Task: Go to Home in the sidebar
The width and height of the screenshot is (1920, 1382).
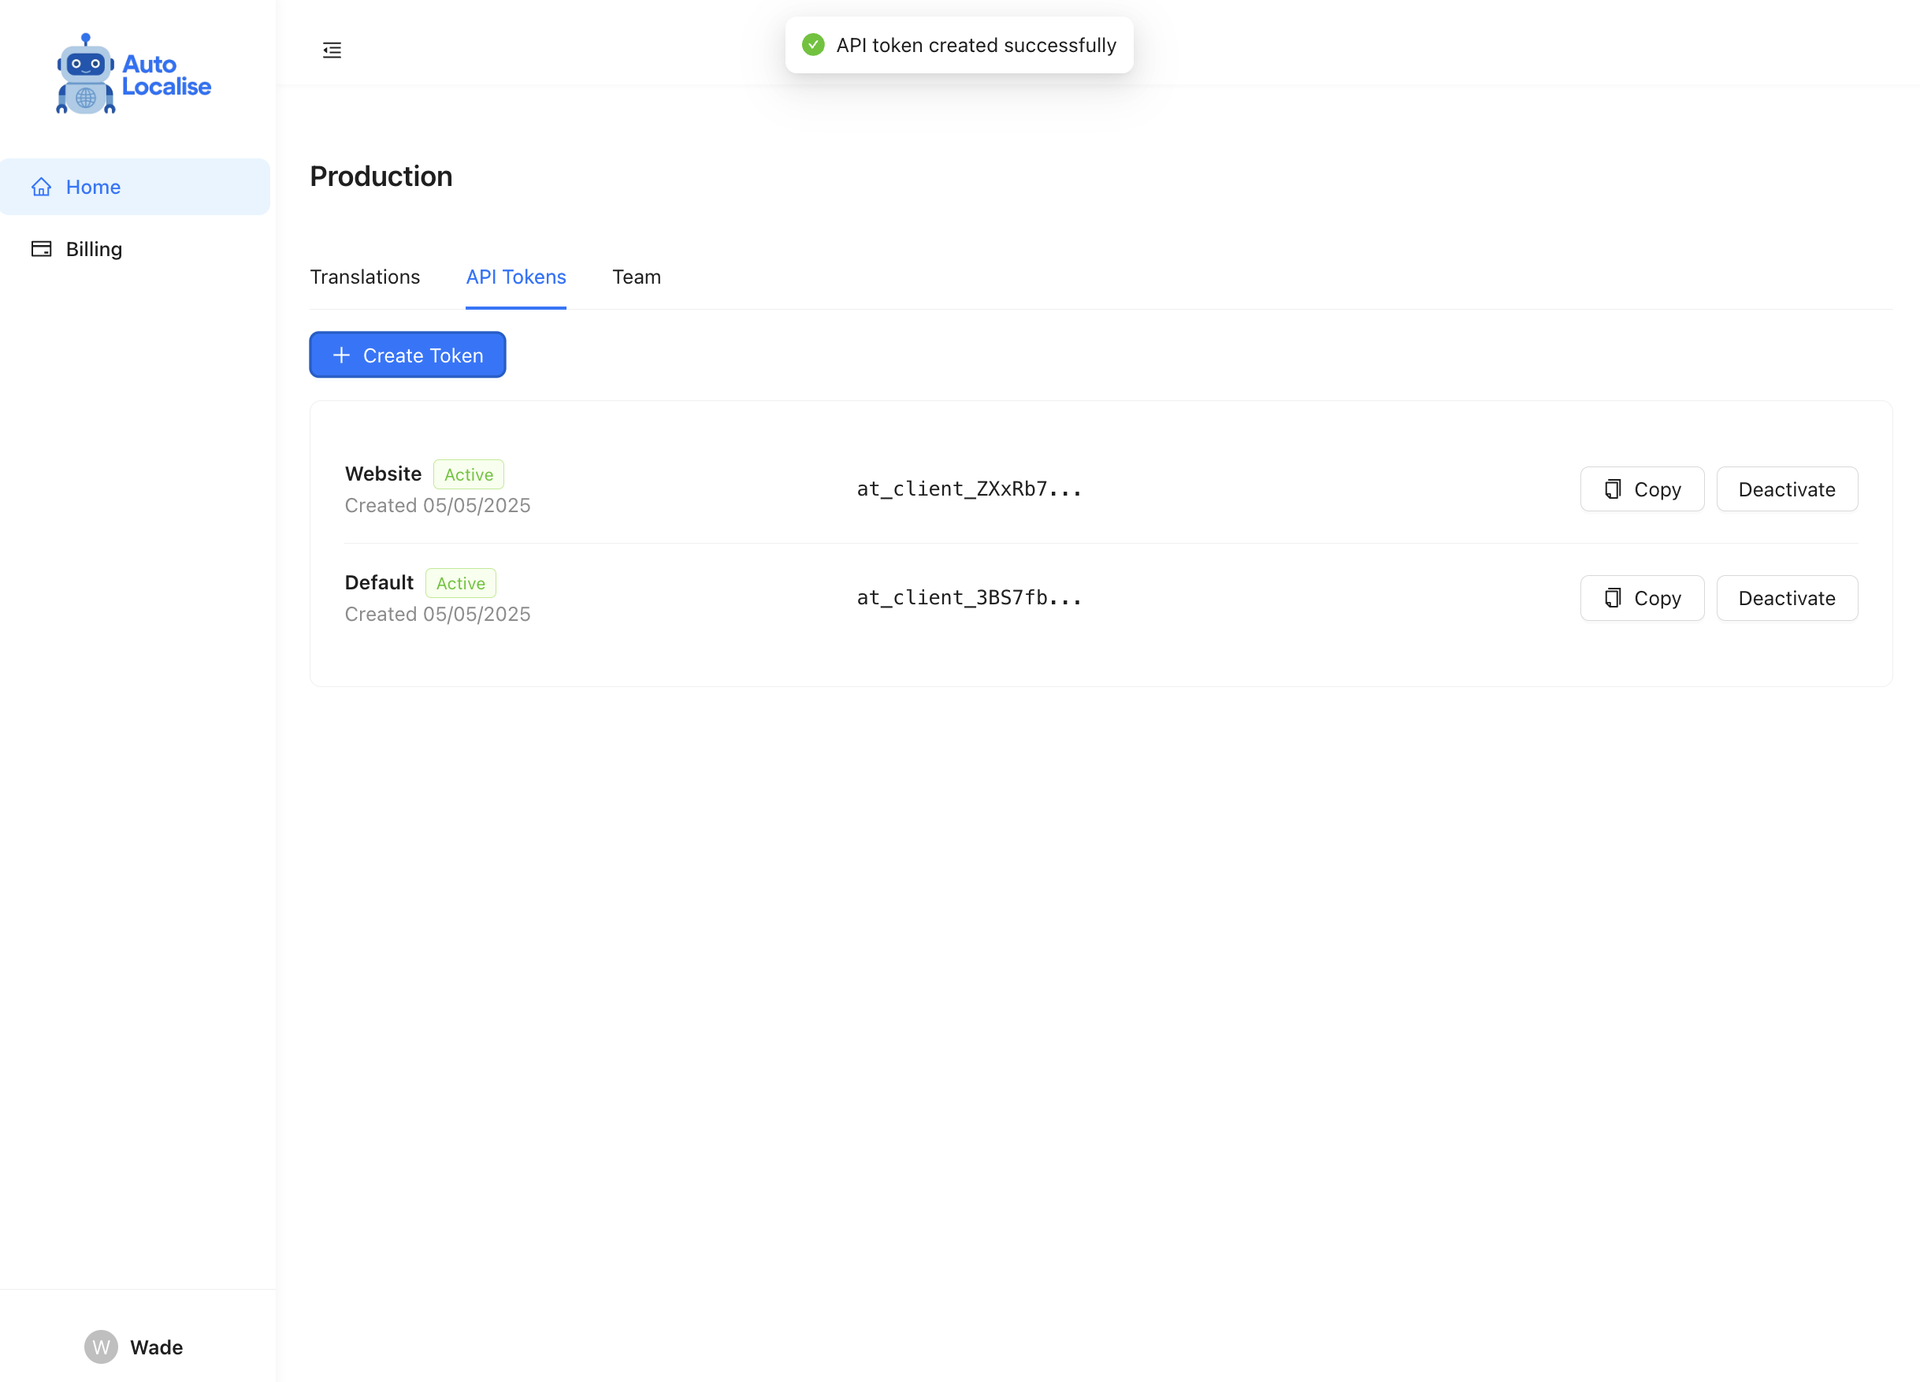Action: click(135, 187)
